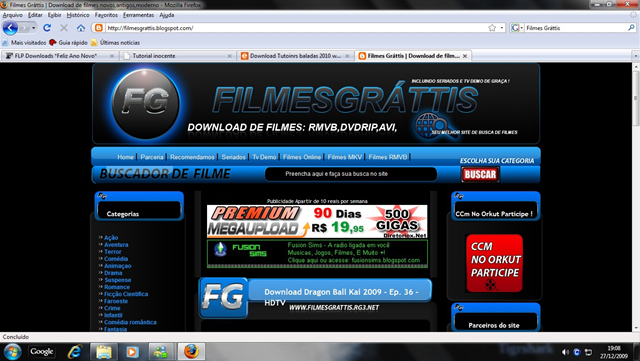Open the Terror category link

(x=113, y=252)
